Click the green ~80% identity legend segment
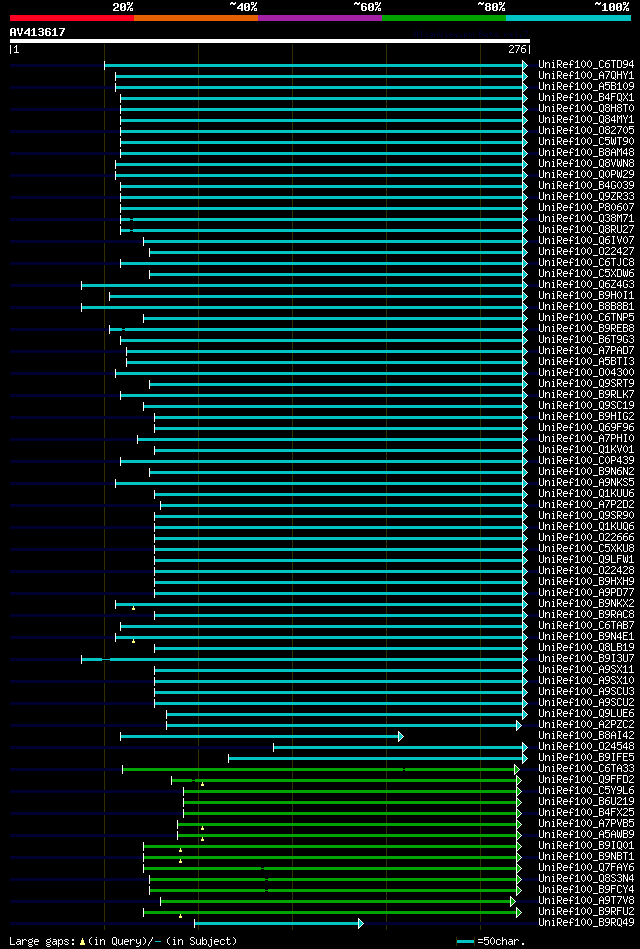Screen dimensions: 640x949 444,18
